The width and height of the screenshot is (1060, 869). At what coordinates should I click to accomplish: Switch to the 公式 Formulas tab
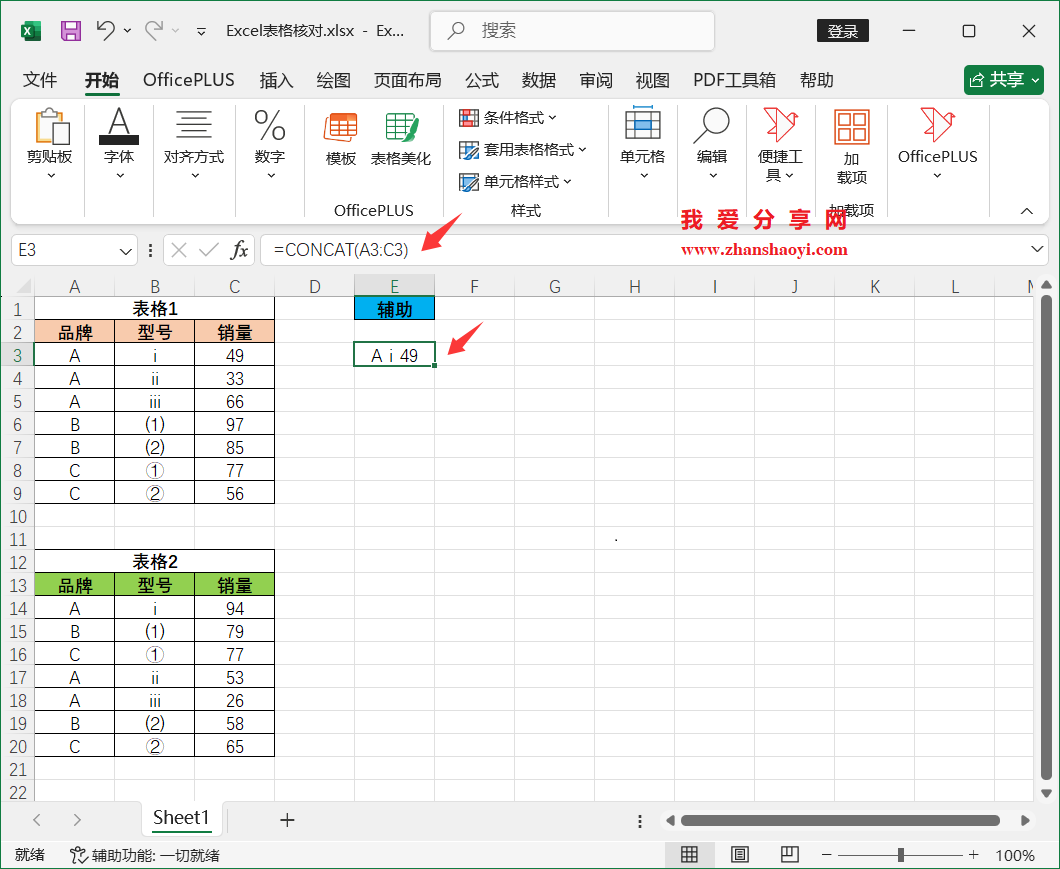pos(482,80)
